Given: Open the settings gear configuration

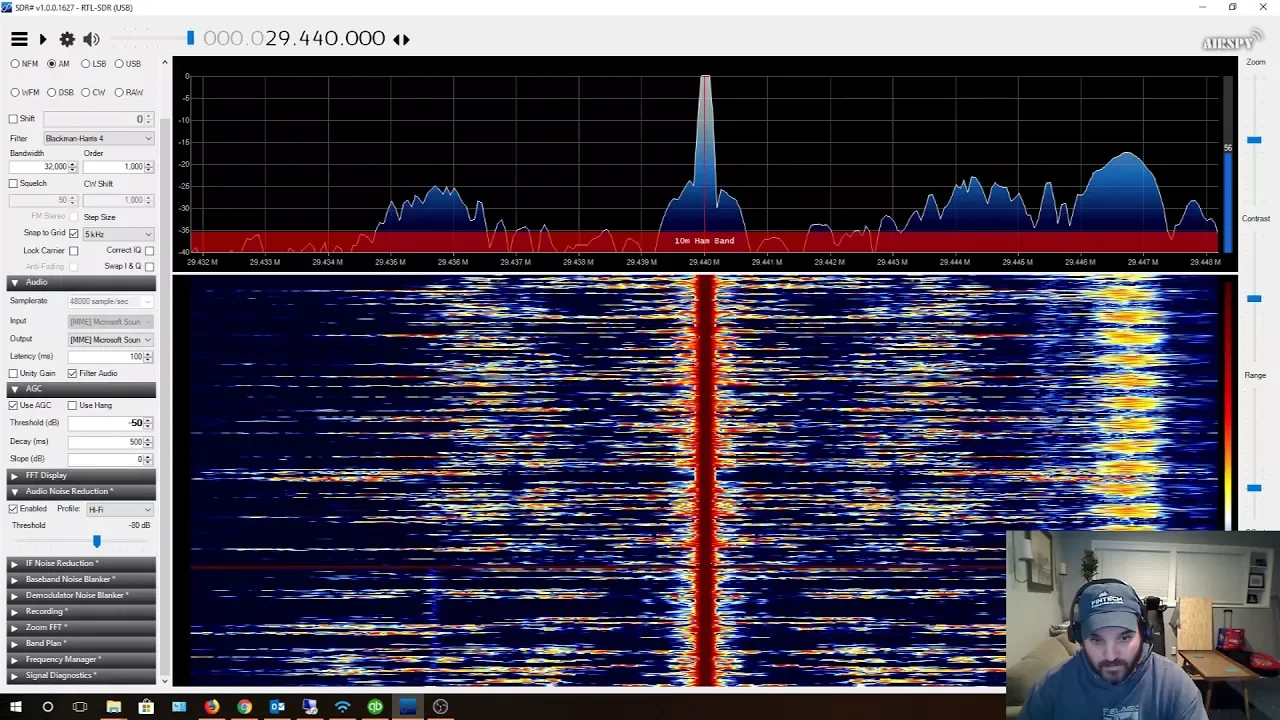Looking at the screenshot, I should coord(67,39).
